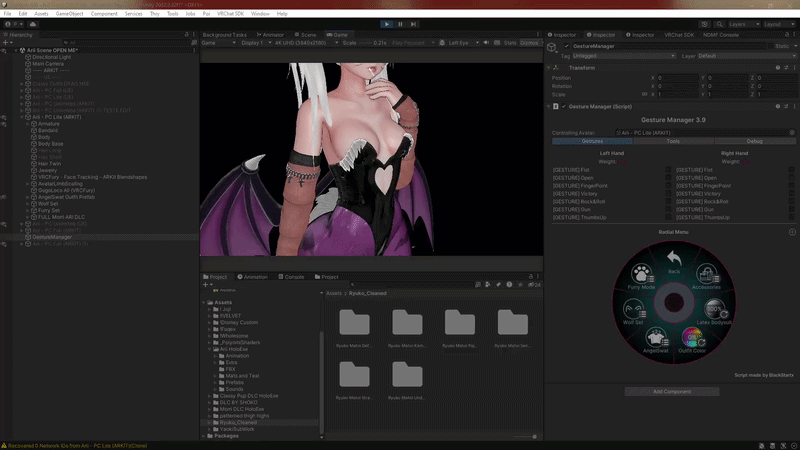Toggle right hand GESTURE ThumbsUp checkbox
Screen dimensions: 800x450
[x=791, y=217]
